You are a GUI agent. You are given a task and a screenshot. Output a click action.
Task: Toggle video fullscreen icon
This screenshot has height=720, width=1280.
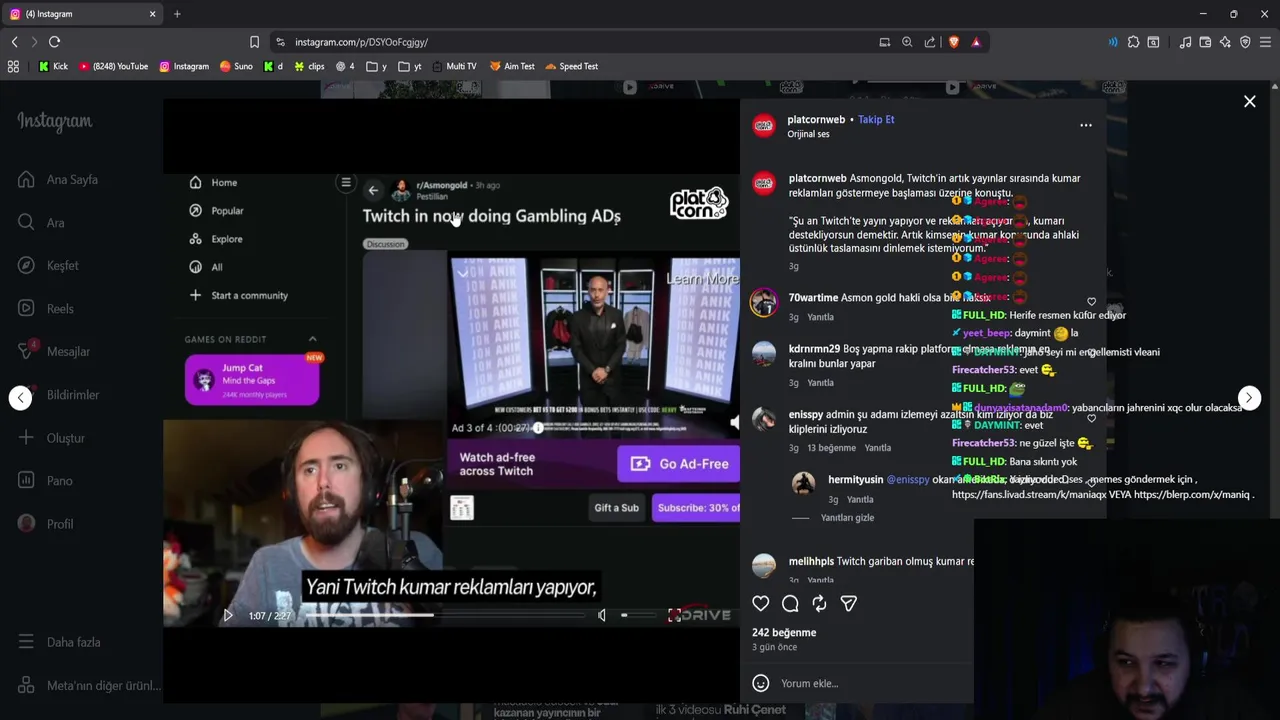[x=674, y=615]
